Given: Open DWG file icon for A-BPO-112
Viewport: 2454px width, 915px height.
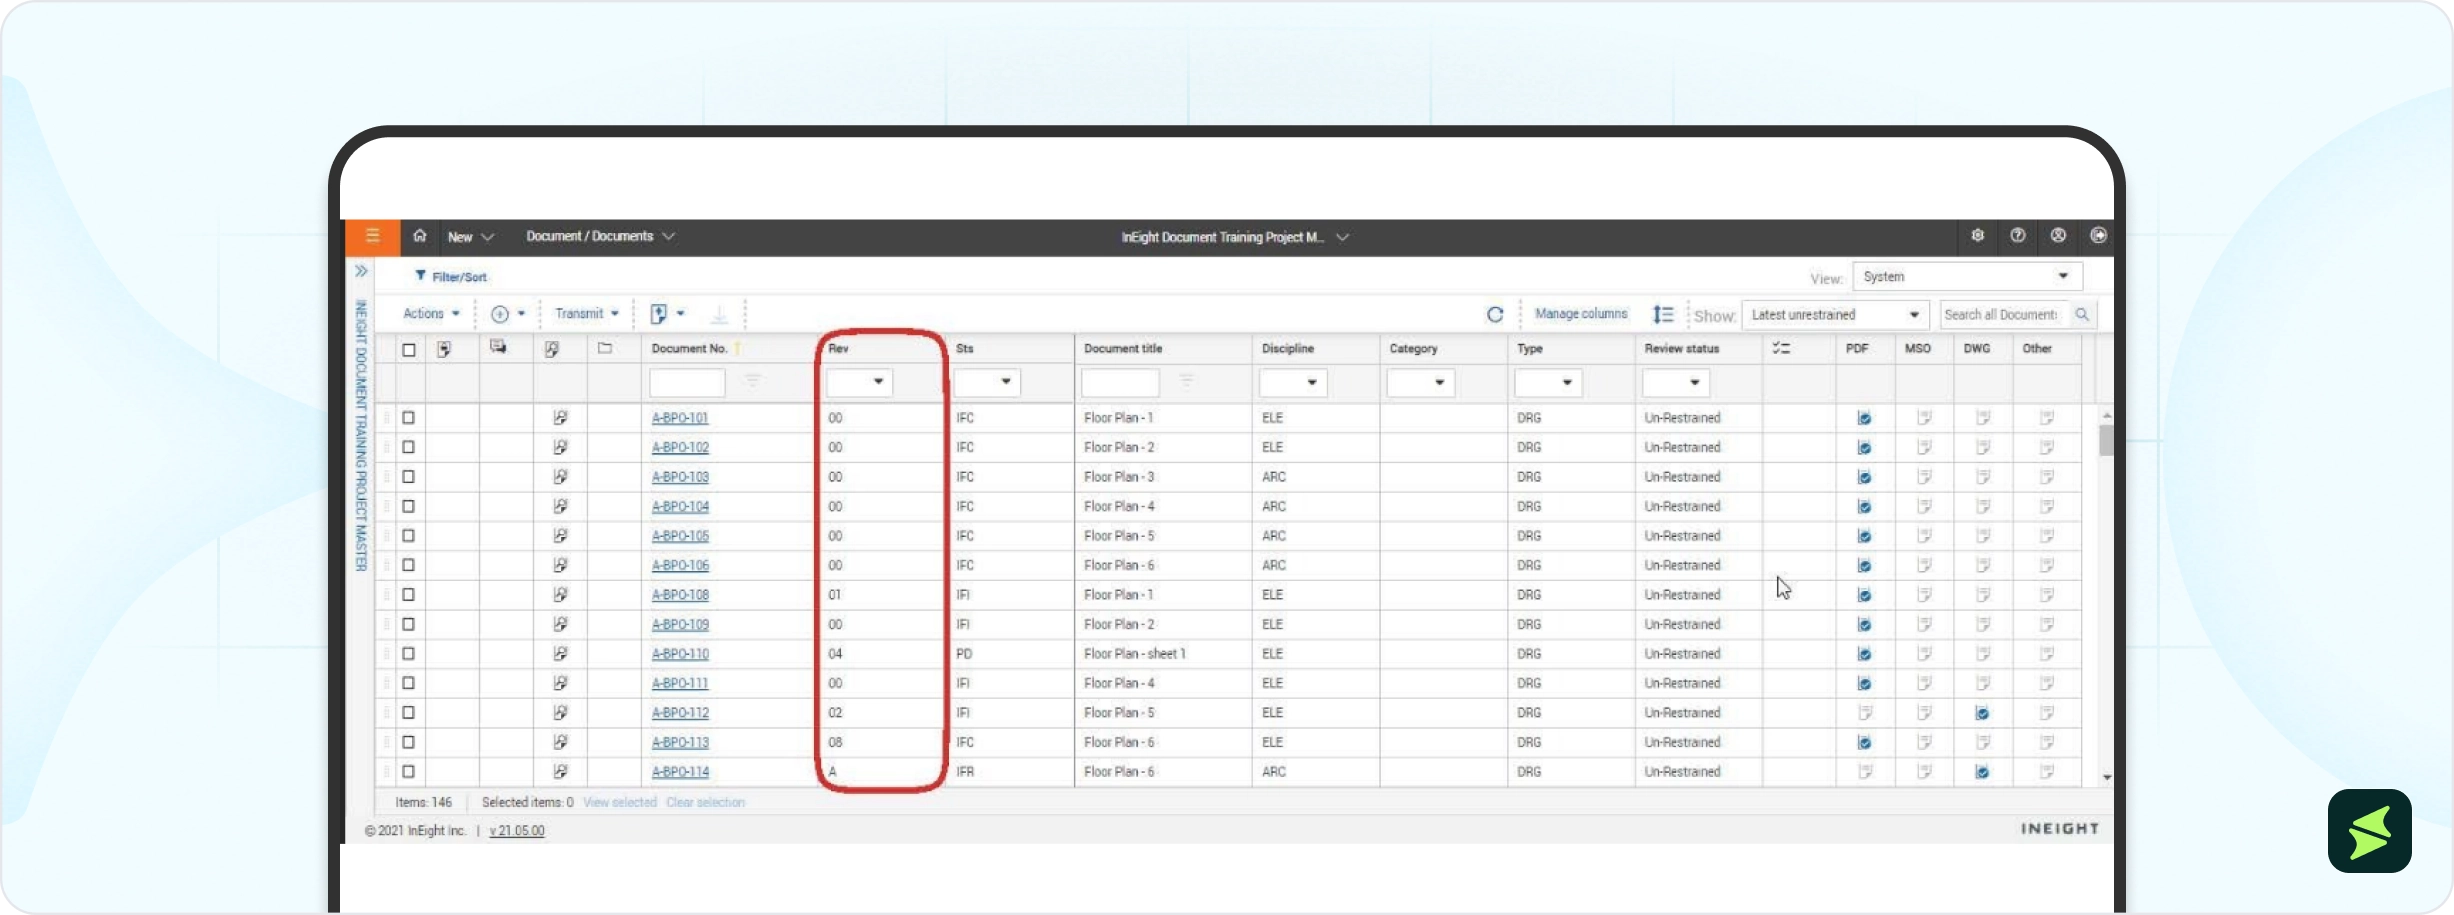Looking at the screenshot, I should pos(1982,713).
